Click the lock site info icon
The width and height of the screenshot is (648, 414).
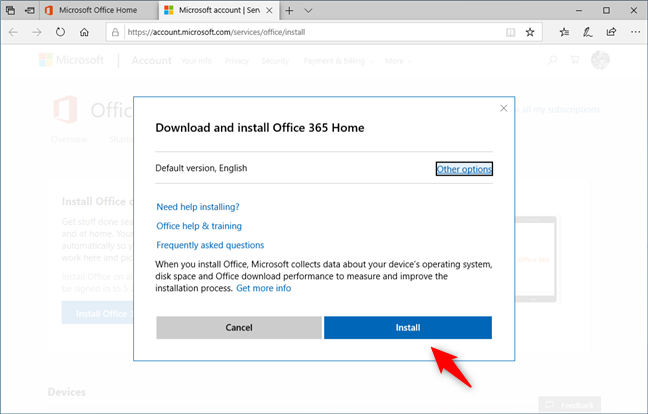tap(116, 32)
